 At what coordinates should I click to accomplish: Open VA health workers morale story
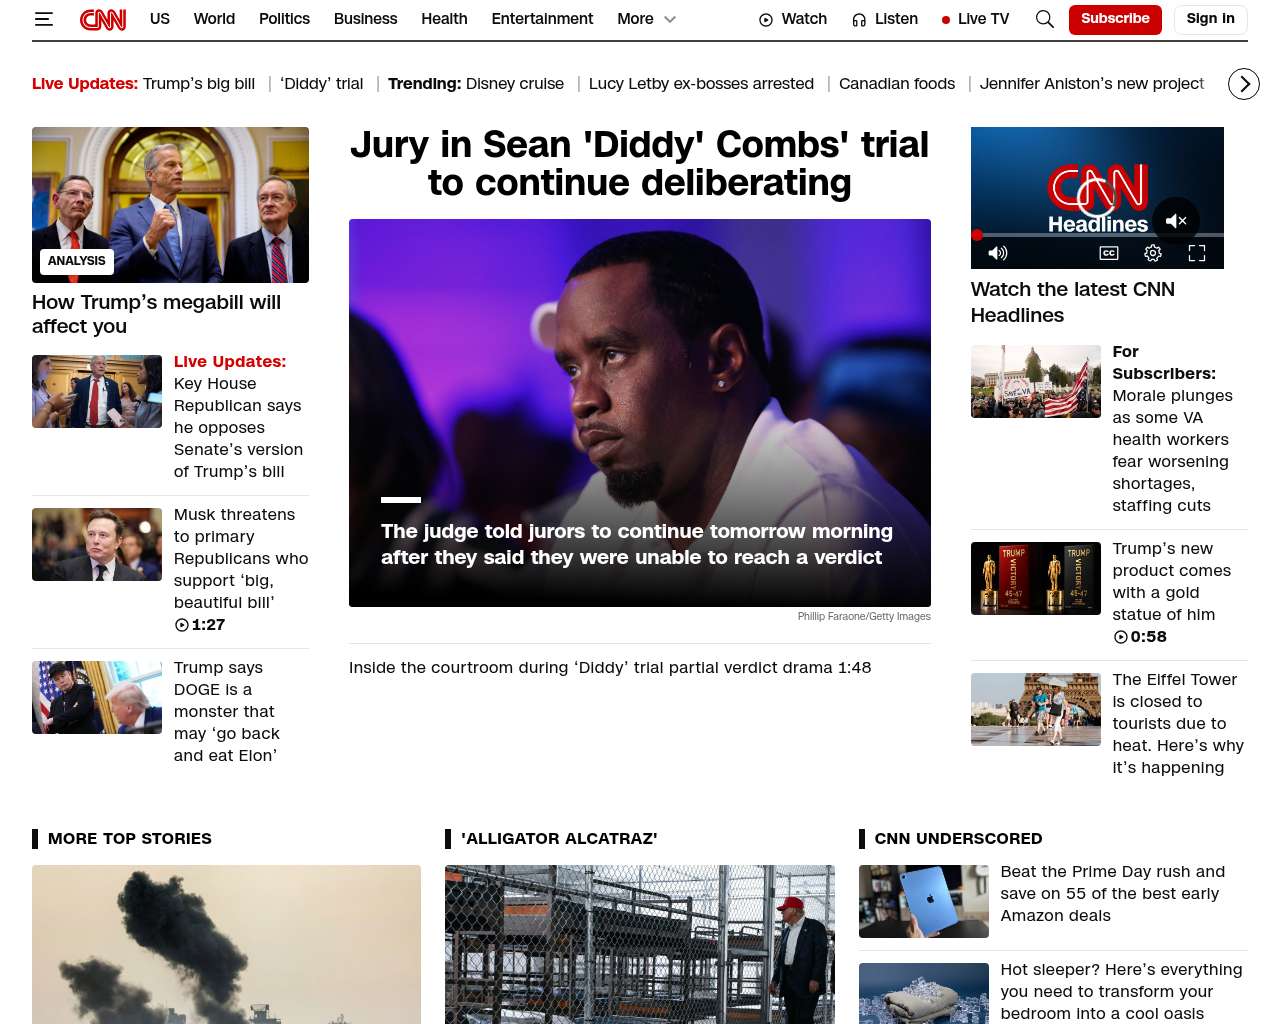pyautogui.click(x=1172, y=428)
